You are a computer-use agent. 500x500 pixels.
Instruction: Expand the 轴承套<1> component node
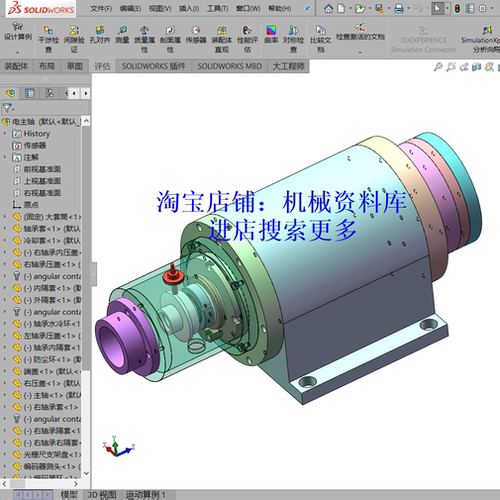tap(5, 228)
